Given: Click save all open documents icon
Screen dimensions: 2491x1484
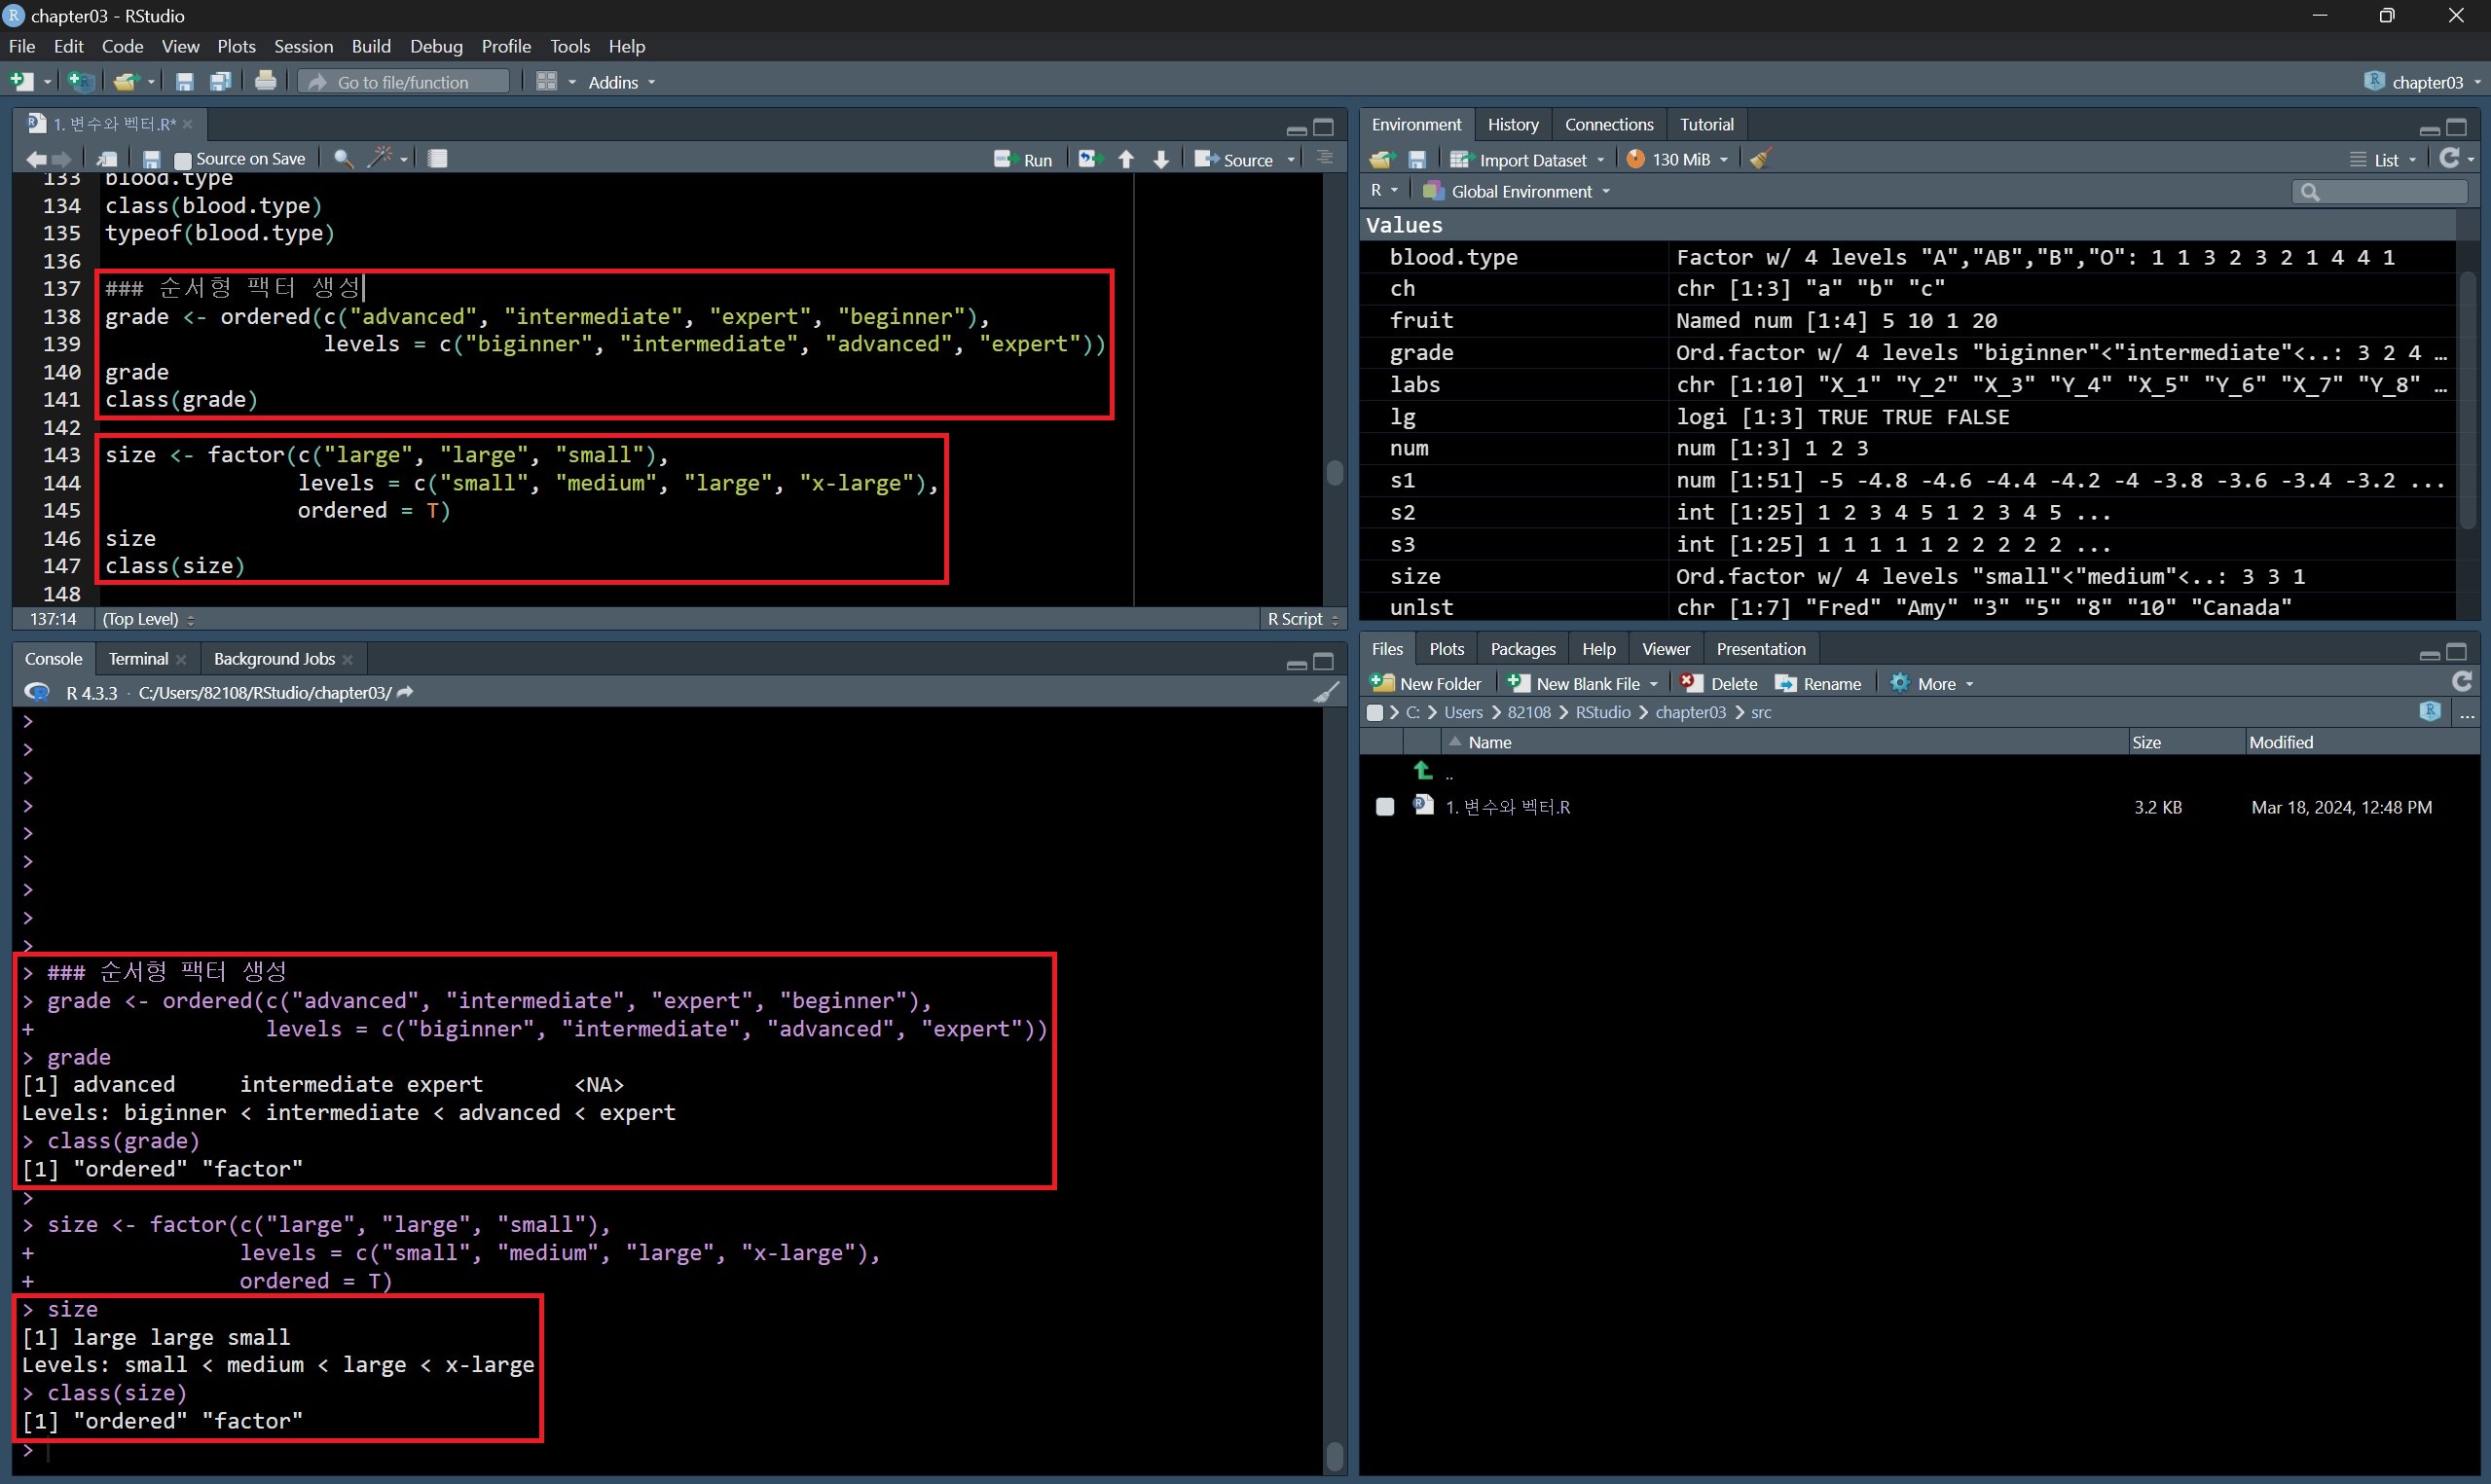Looking at the screenshot, I should point(221,81).
